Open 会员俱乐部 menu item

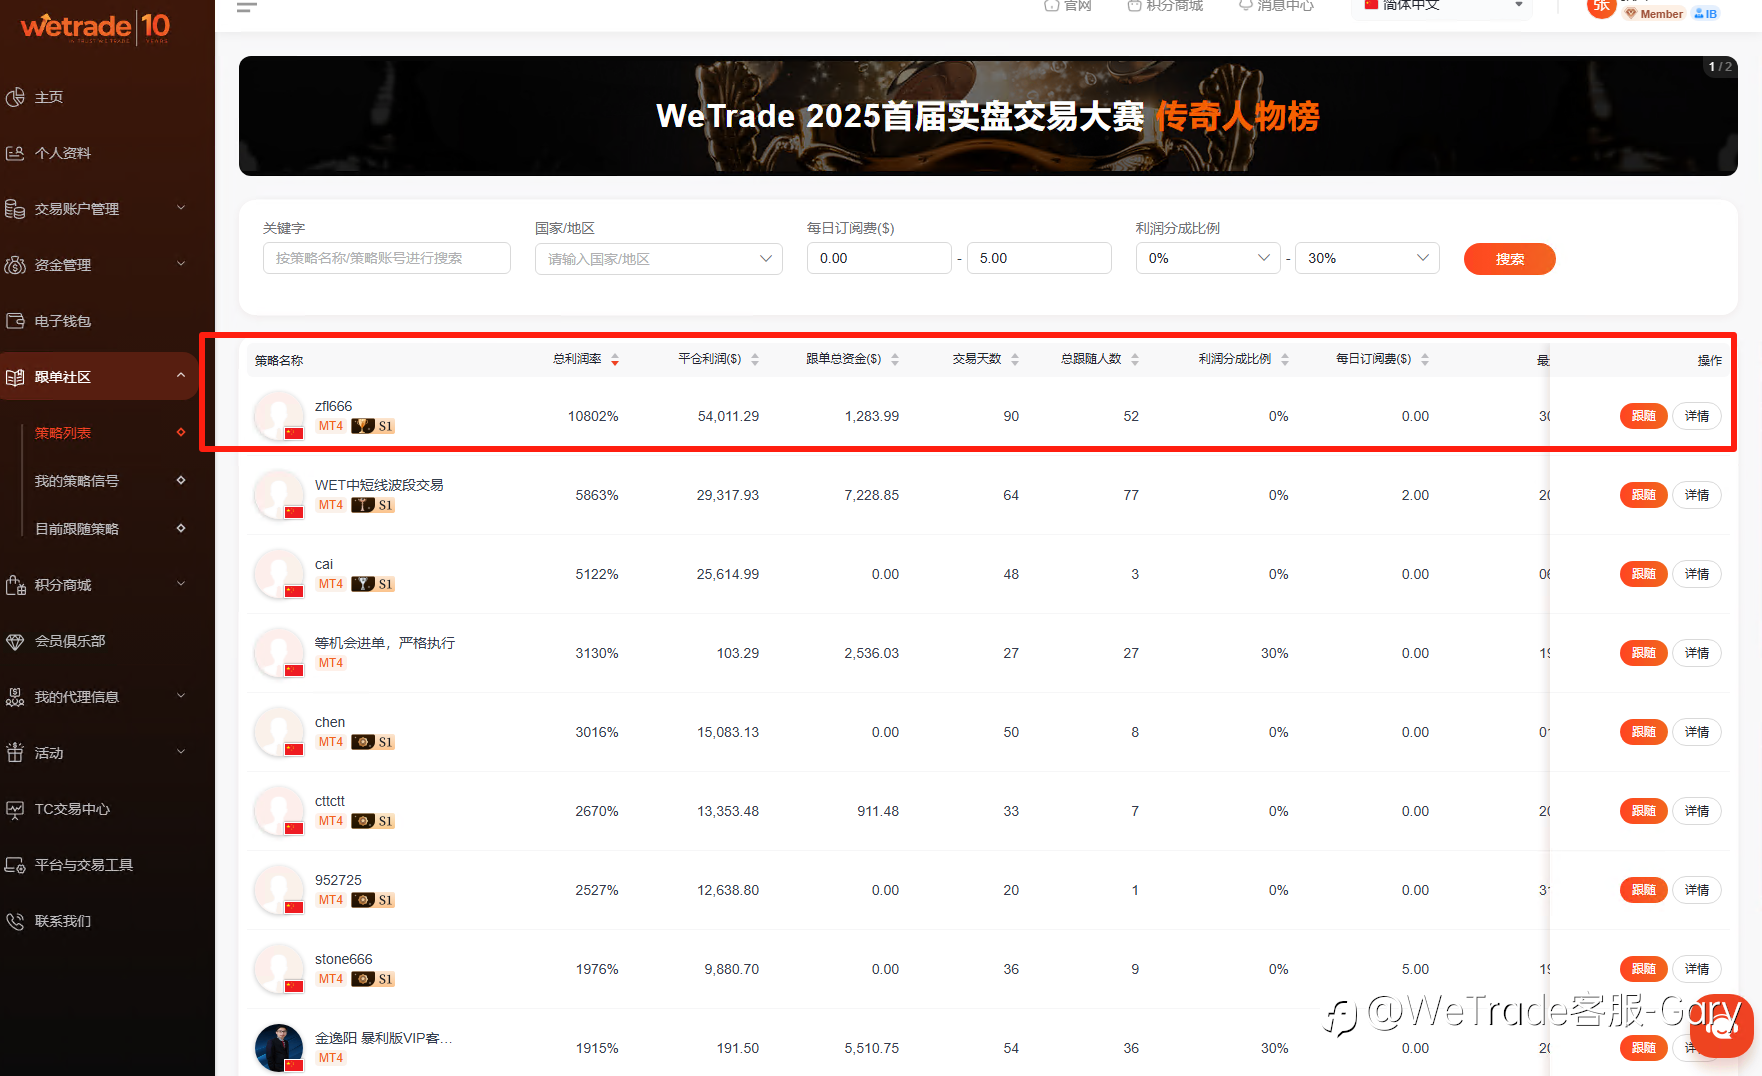(x=70, y=641)
